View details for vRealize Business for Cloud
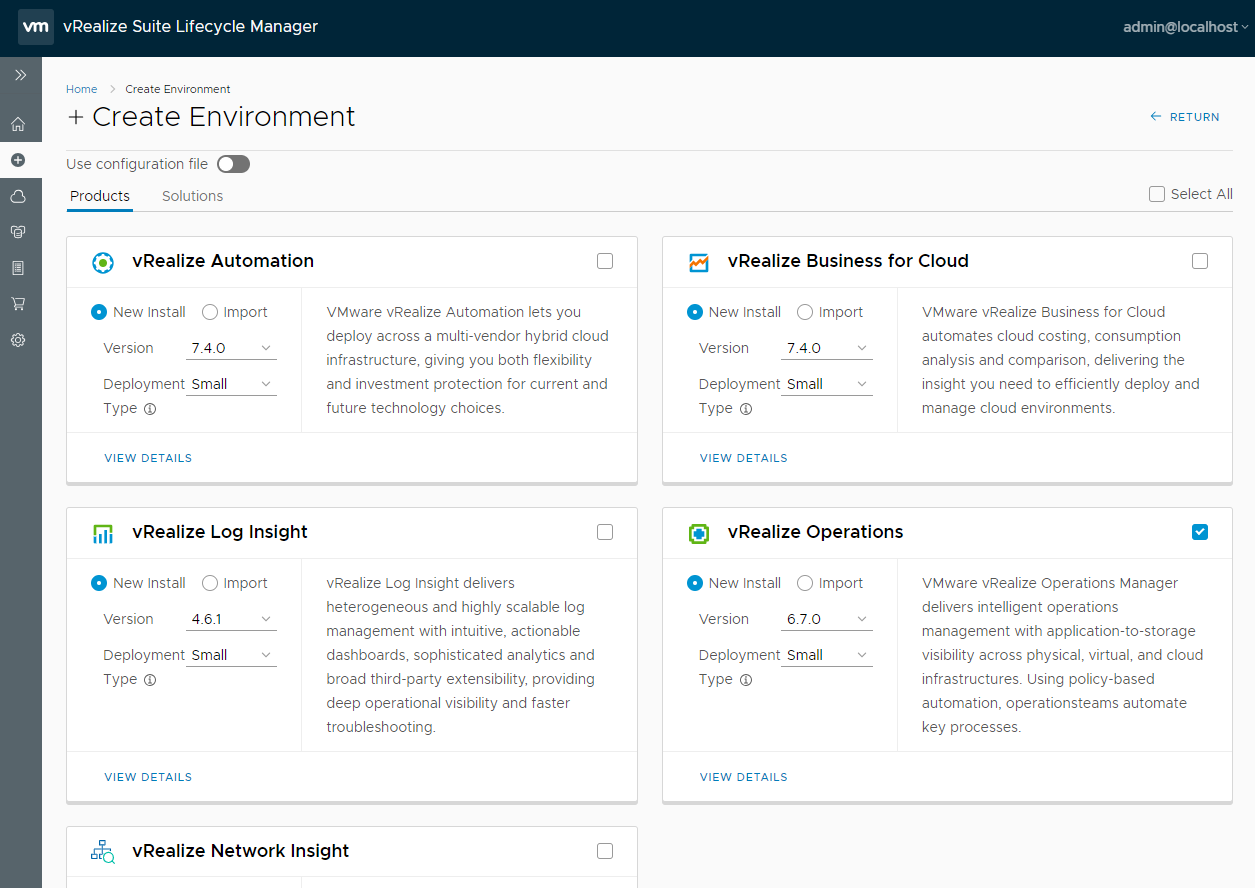The image size is (1255, 888). point(744,458)
